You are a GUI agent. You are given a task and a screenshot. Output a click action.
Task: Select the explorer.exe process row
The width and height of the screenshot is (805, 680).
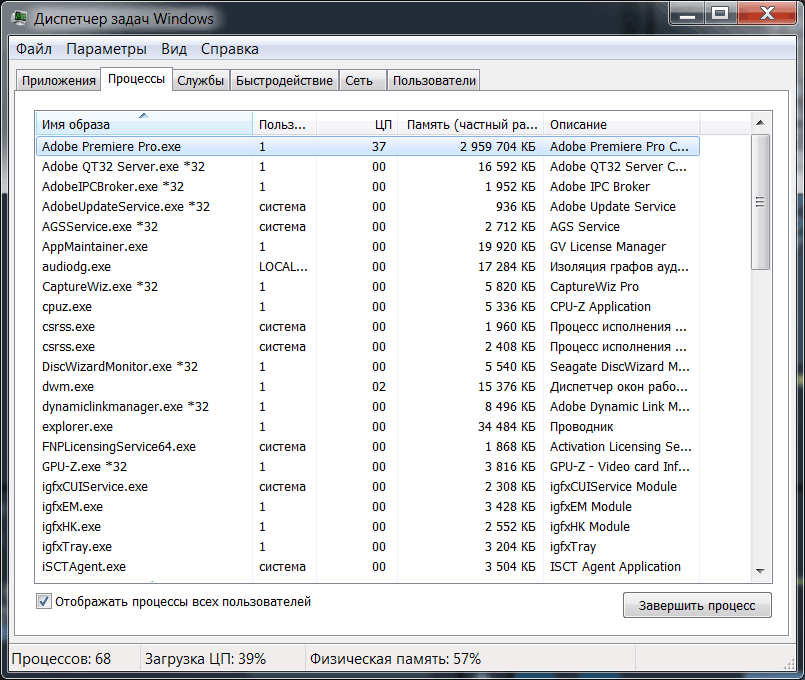[x=78, y=427]
